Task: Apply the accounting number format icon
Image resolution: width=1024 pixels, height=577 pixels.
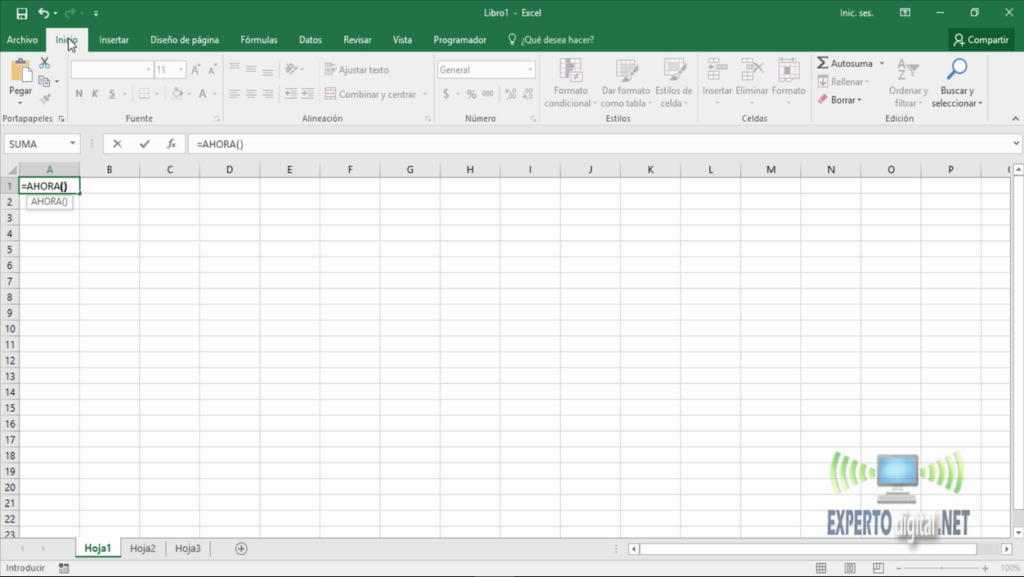Action: (x=446, y=93)
